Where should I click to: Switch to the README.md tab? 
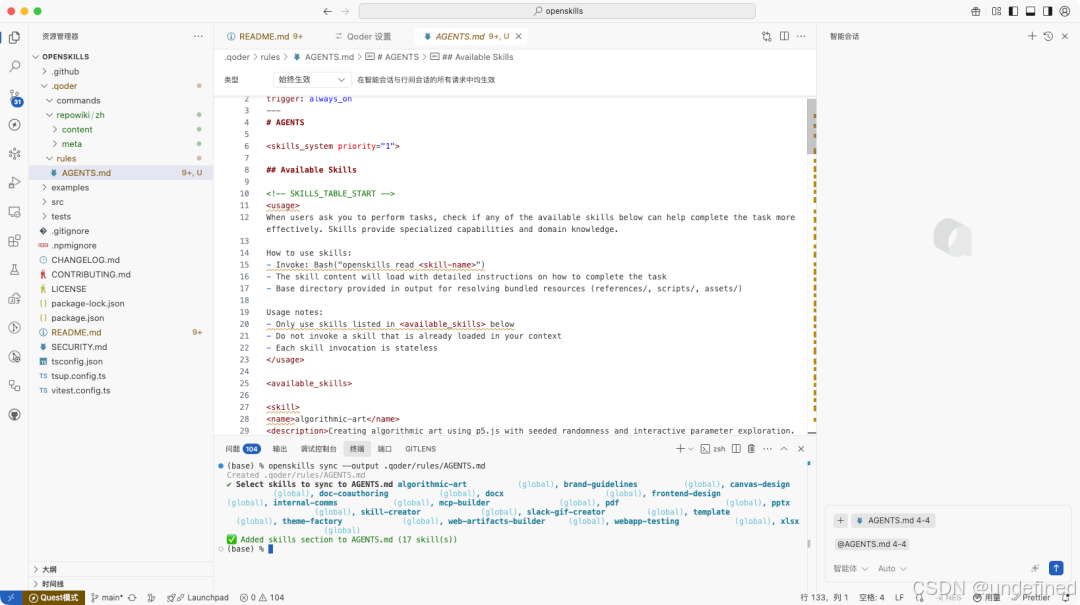(265, 37)
